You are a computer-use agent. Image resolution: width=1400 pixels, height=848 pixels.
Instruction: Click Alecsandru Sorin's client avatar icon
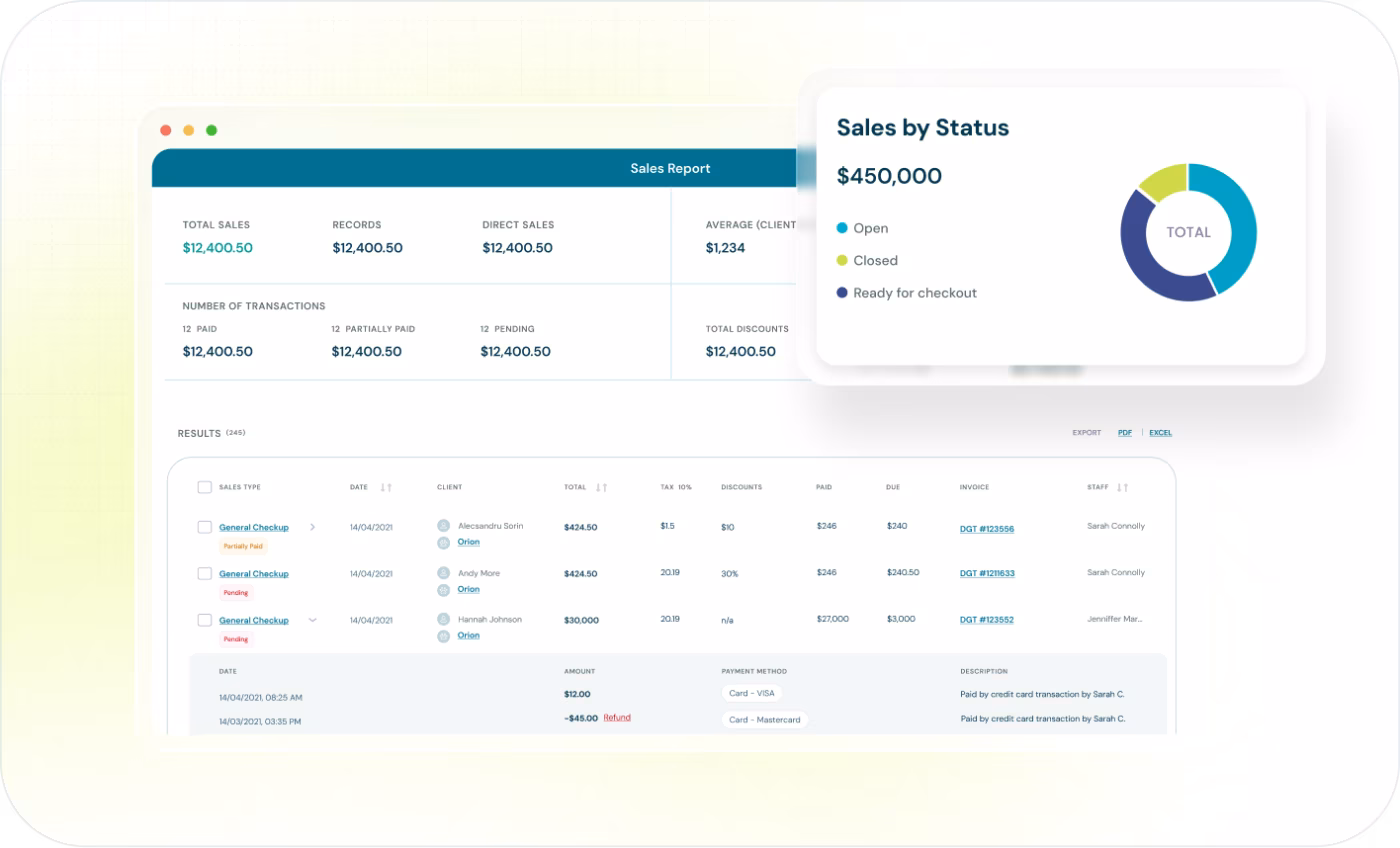tap(444, 526)
